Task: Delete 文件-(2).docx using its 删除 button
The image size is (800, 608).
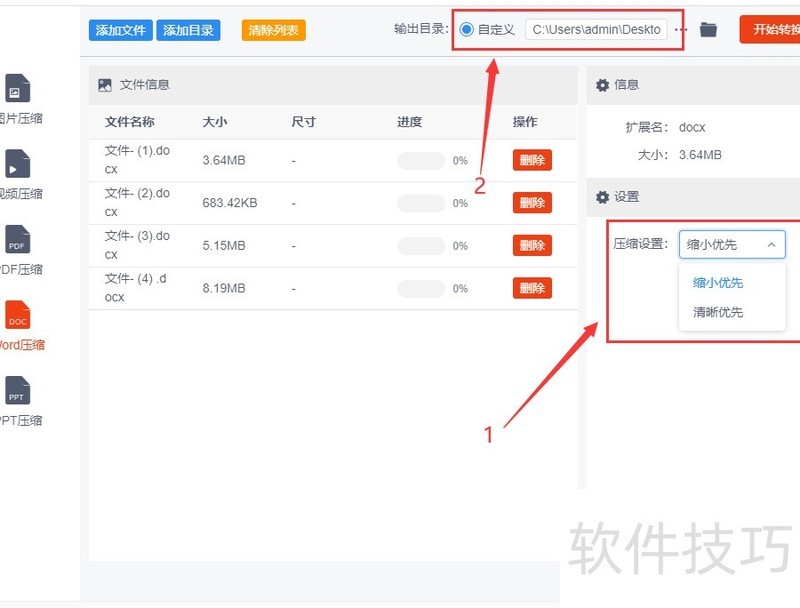Action: pyautogui.click(x=531, y=202)
